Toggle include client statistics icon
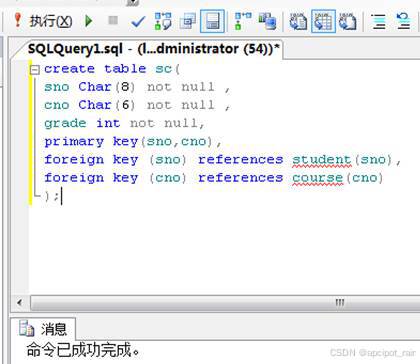 tap(268, 21)
